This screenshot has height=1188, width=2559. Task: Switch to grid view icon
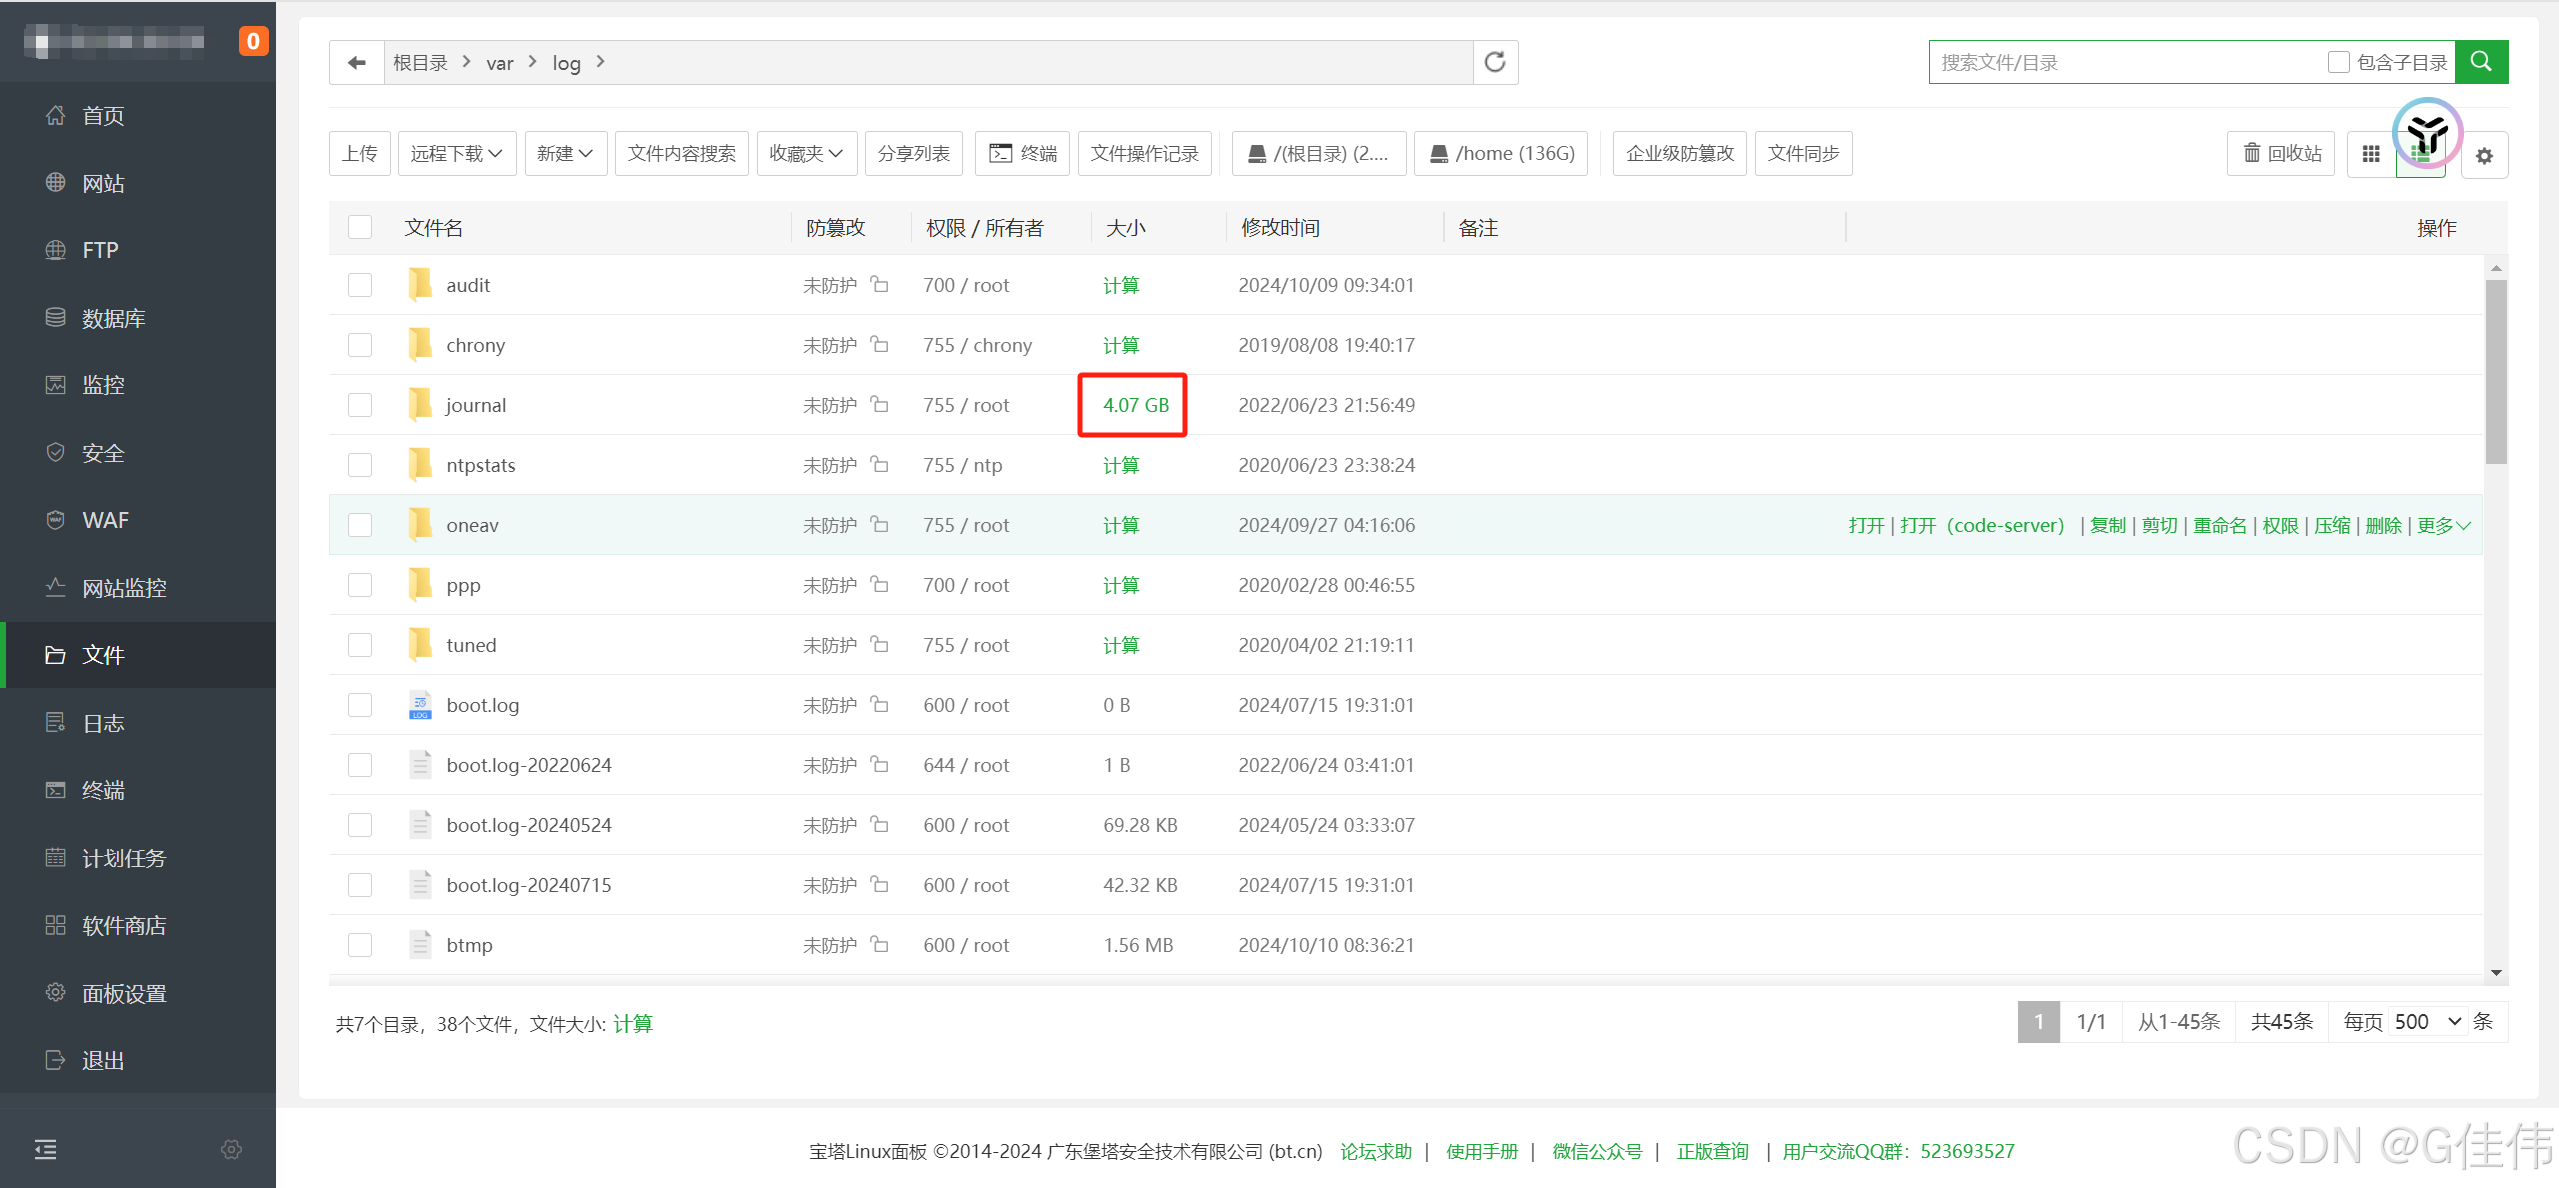2371,154
